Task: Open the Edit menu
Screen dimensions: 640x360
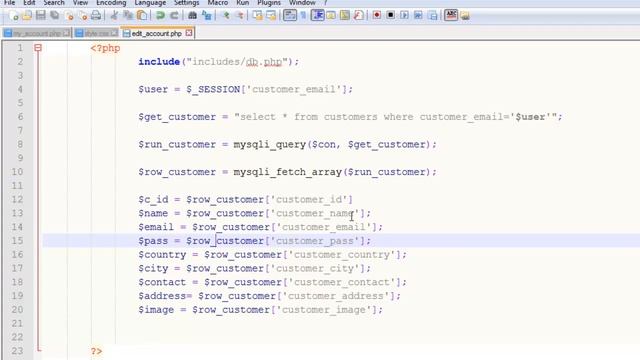Action: [x=29, y=3]
